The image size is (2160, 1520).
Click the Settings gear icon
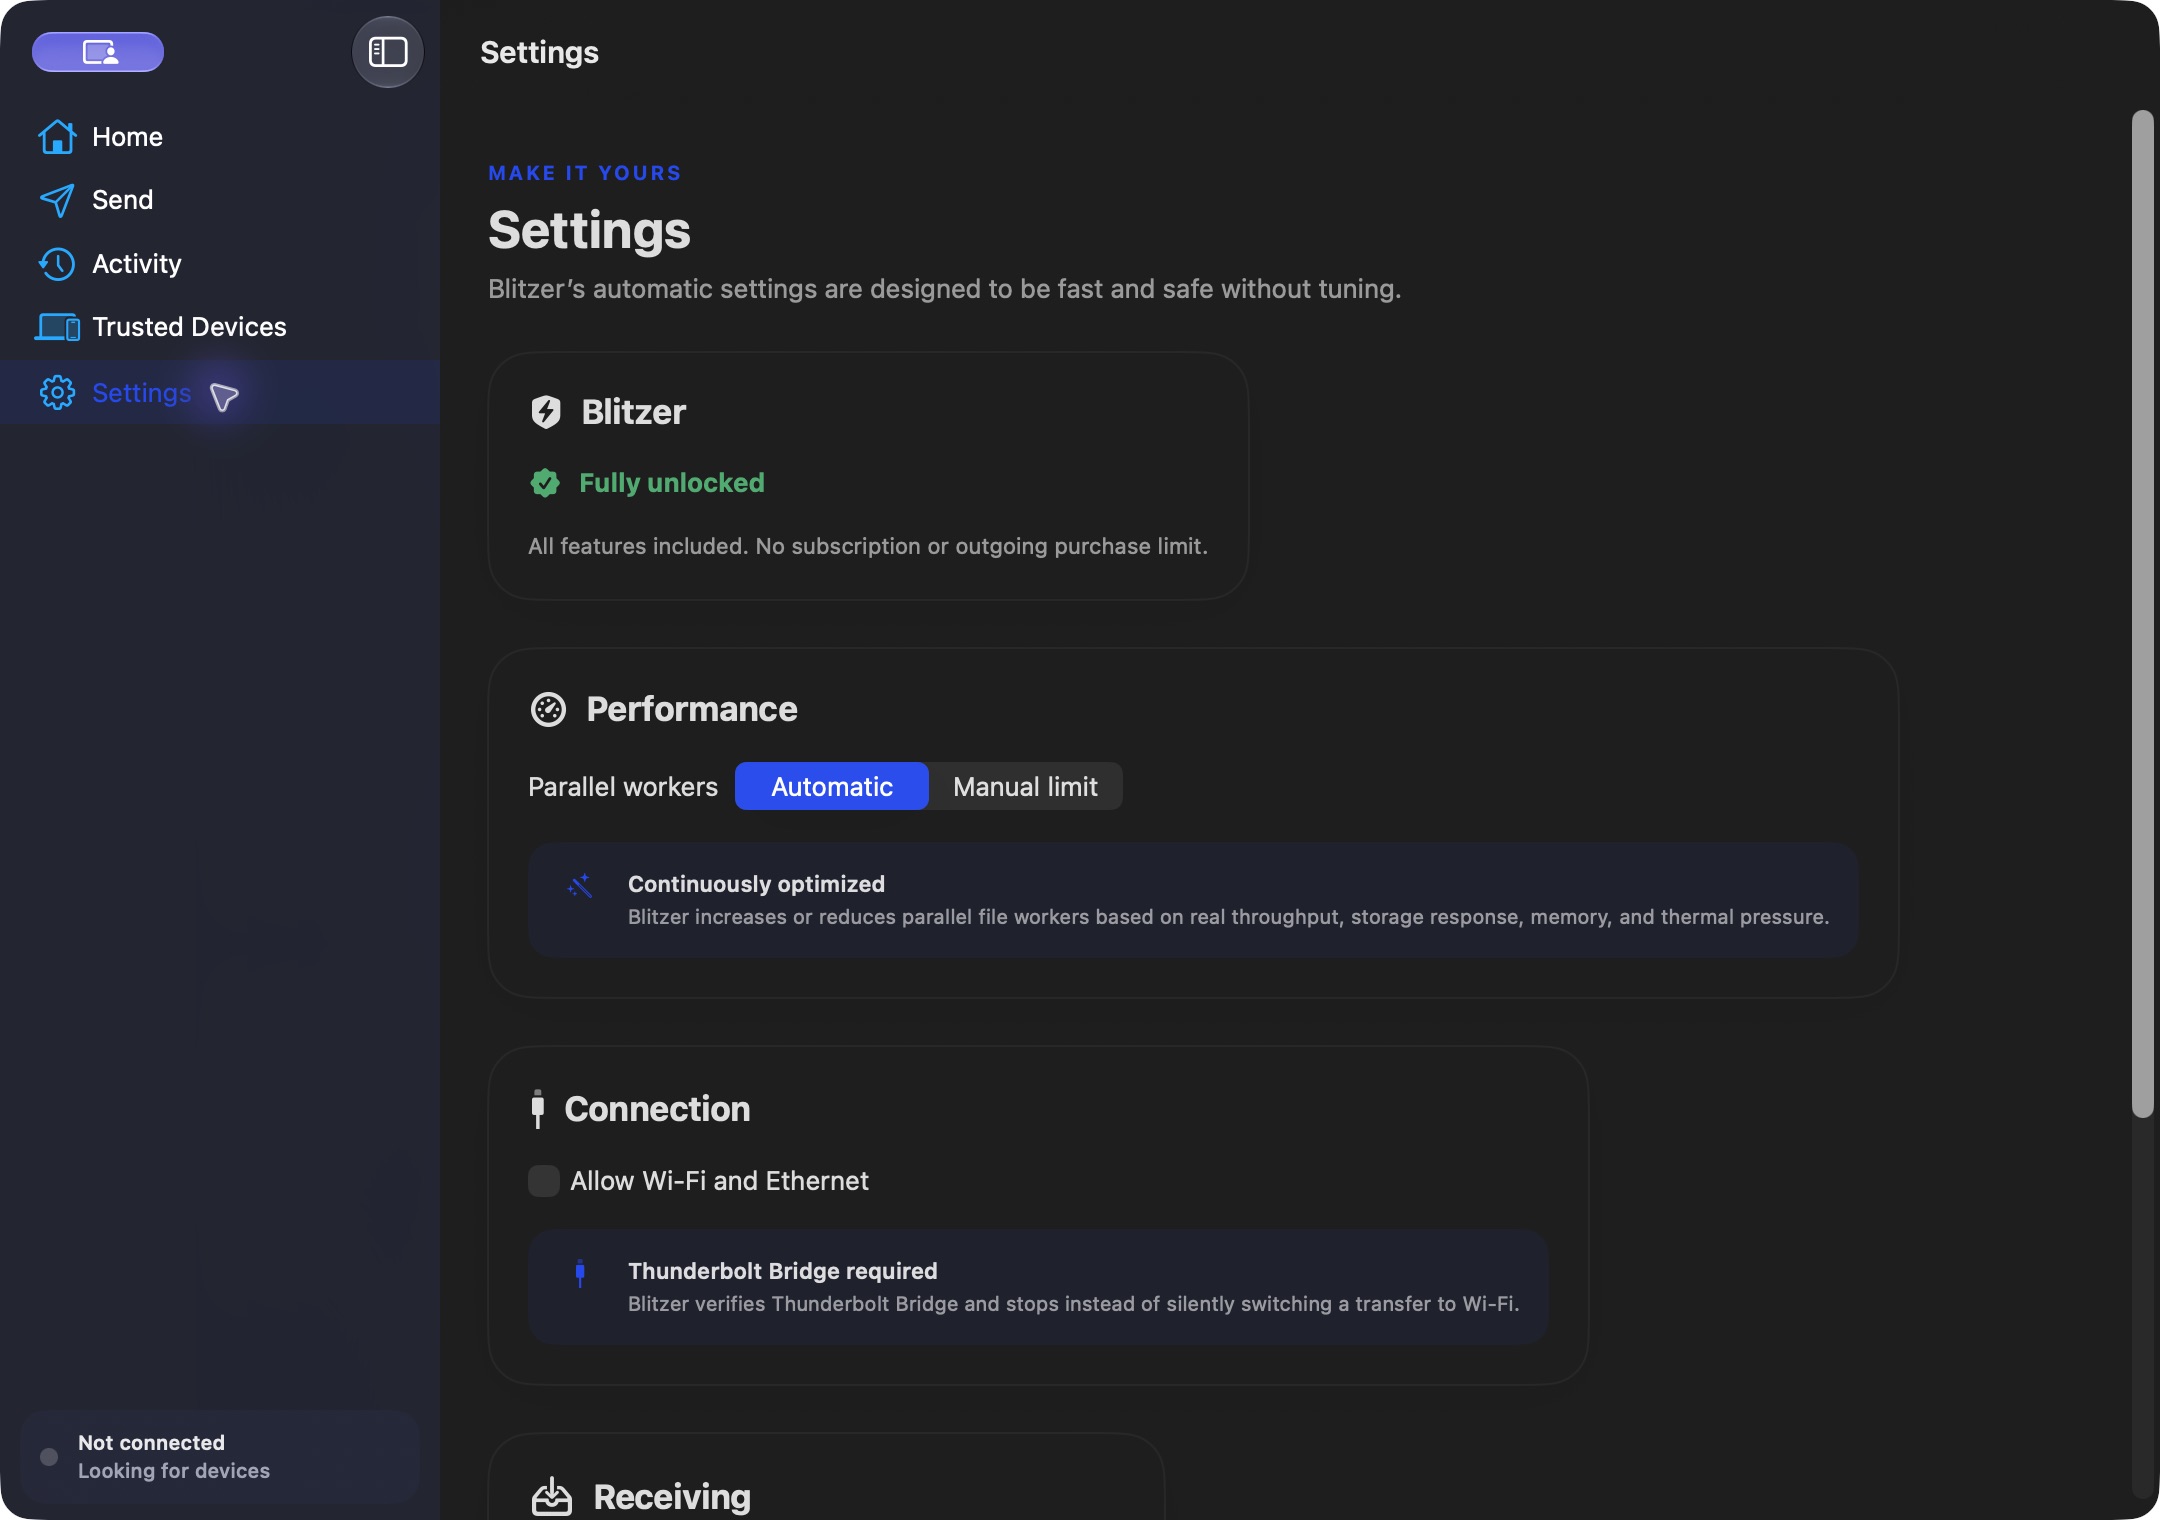[x=57, y=393]
